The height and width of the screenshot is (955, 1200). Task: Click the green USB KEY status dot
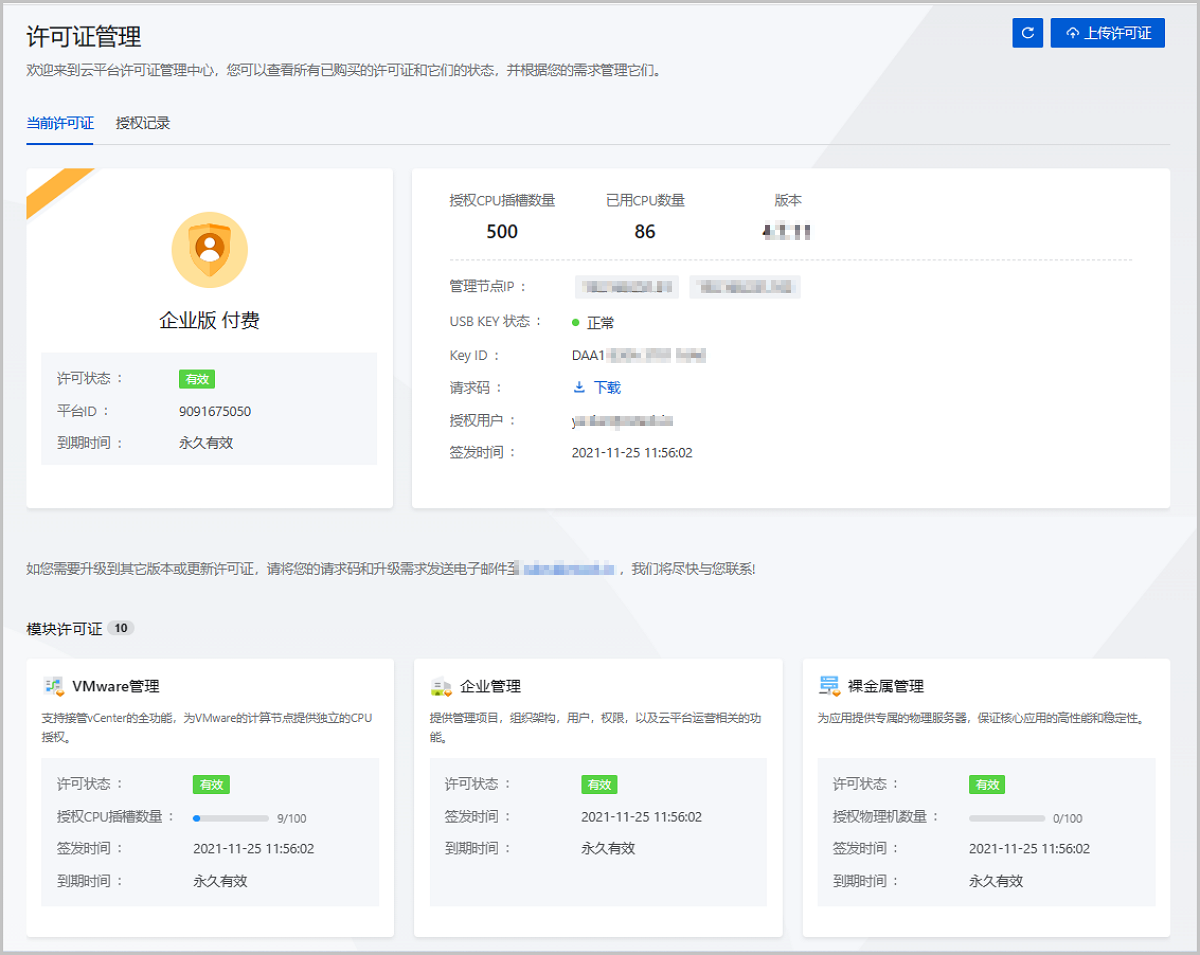tap(576, 323)
